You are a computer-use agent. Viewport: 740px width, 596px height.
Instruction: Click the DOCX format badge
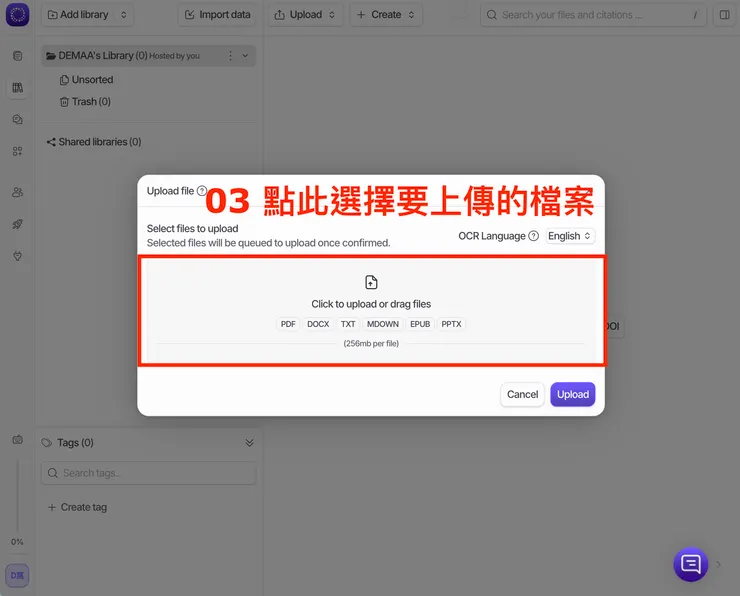[318, 324]
